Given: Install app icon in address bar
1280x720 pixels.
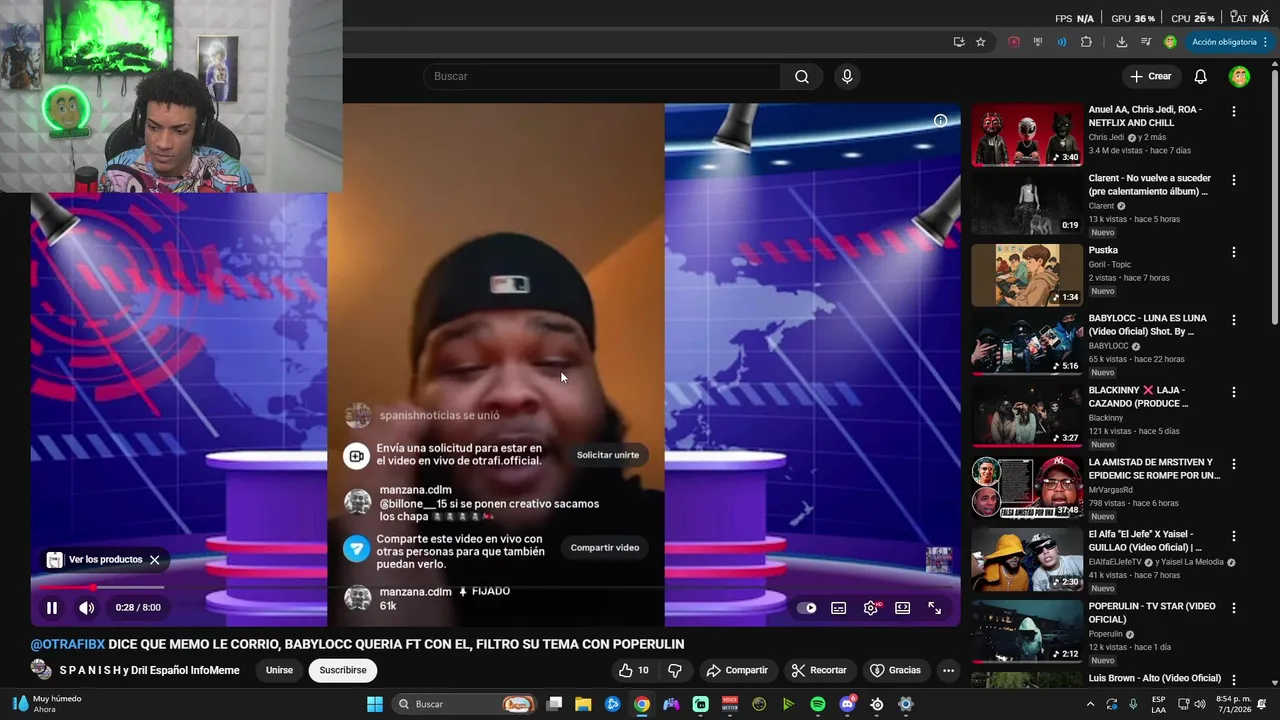Looking at the screenshot, I should pyautogui.click(x=959, y=42).
